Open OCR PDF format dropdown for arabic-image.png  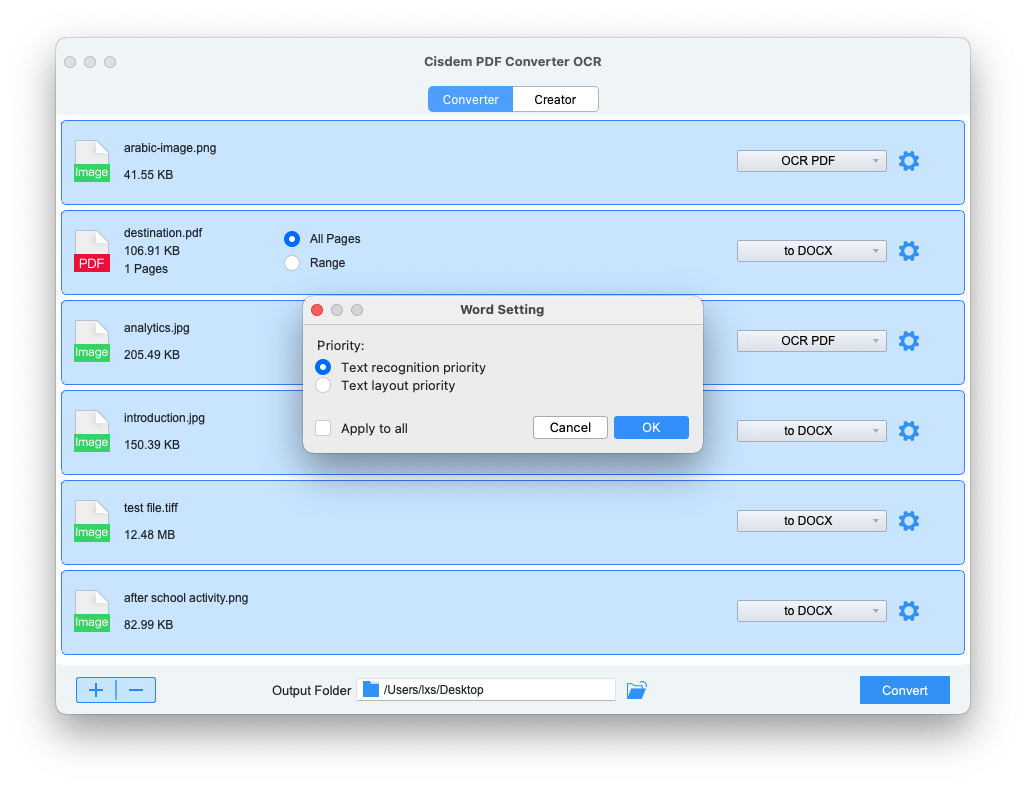(x=811, y=161)
